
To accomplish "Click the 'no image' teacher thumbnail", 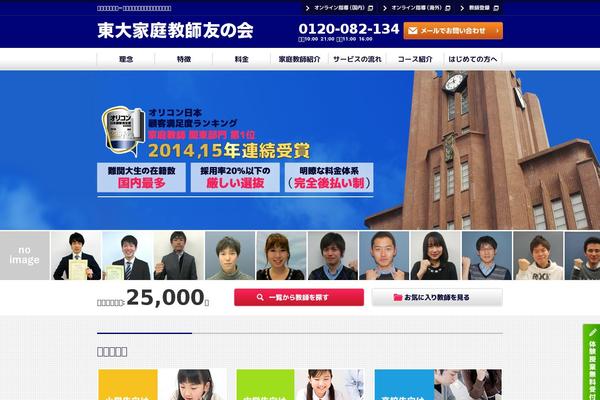I will pos(24,255).
